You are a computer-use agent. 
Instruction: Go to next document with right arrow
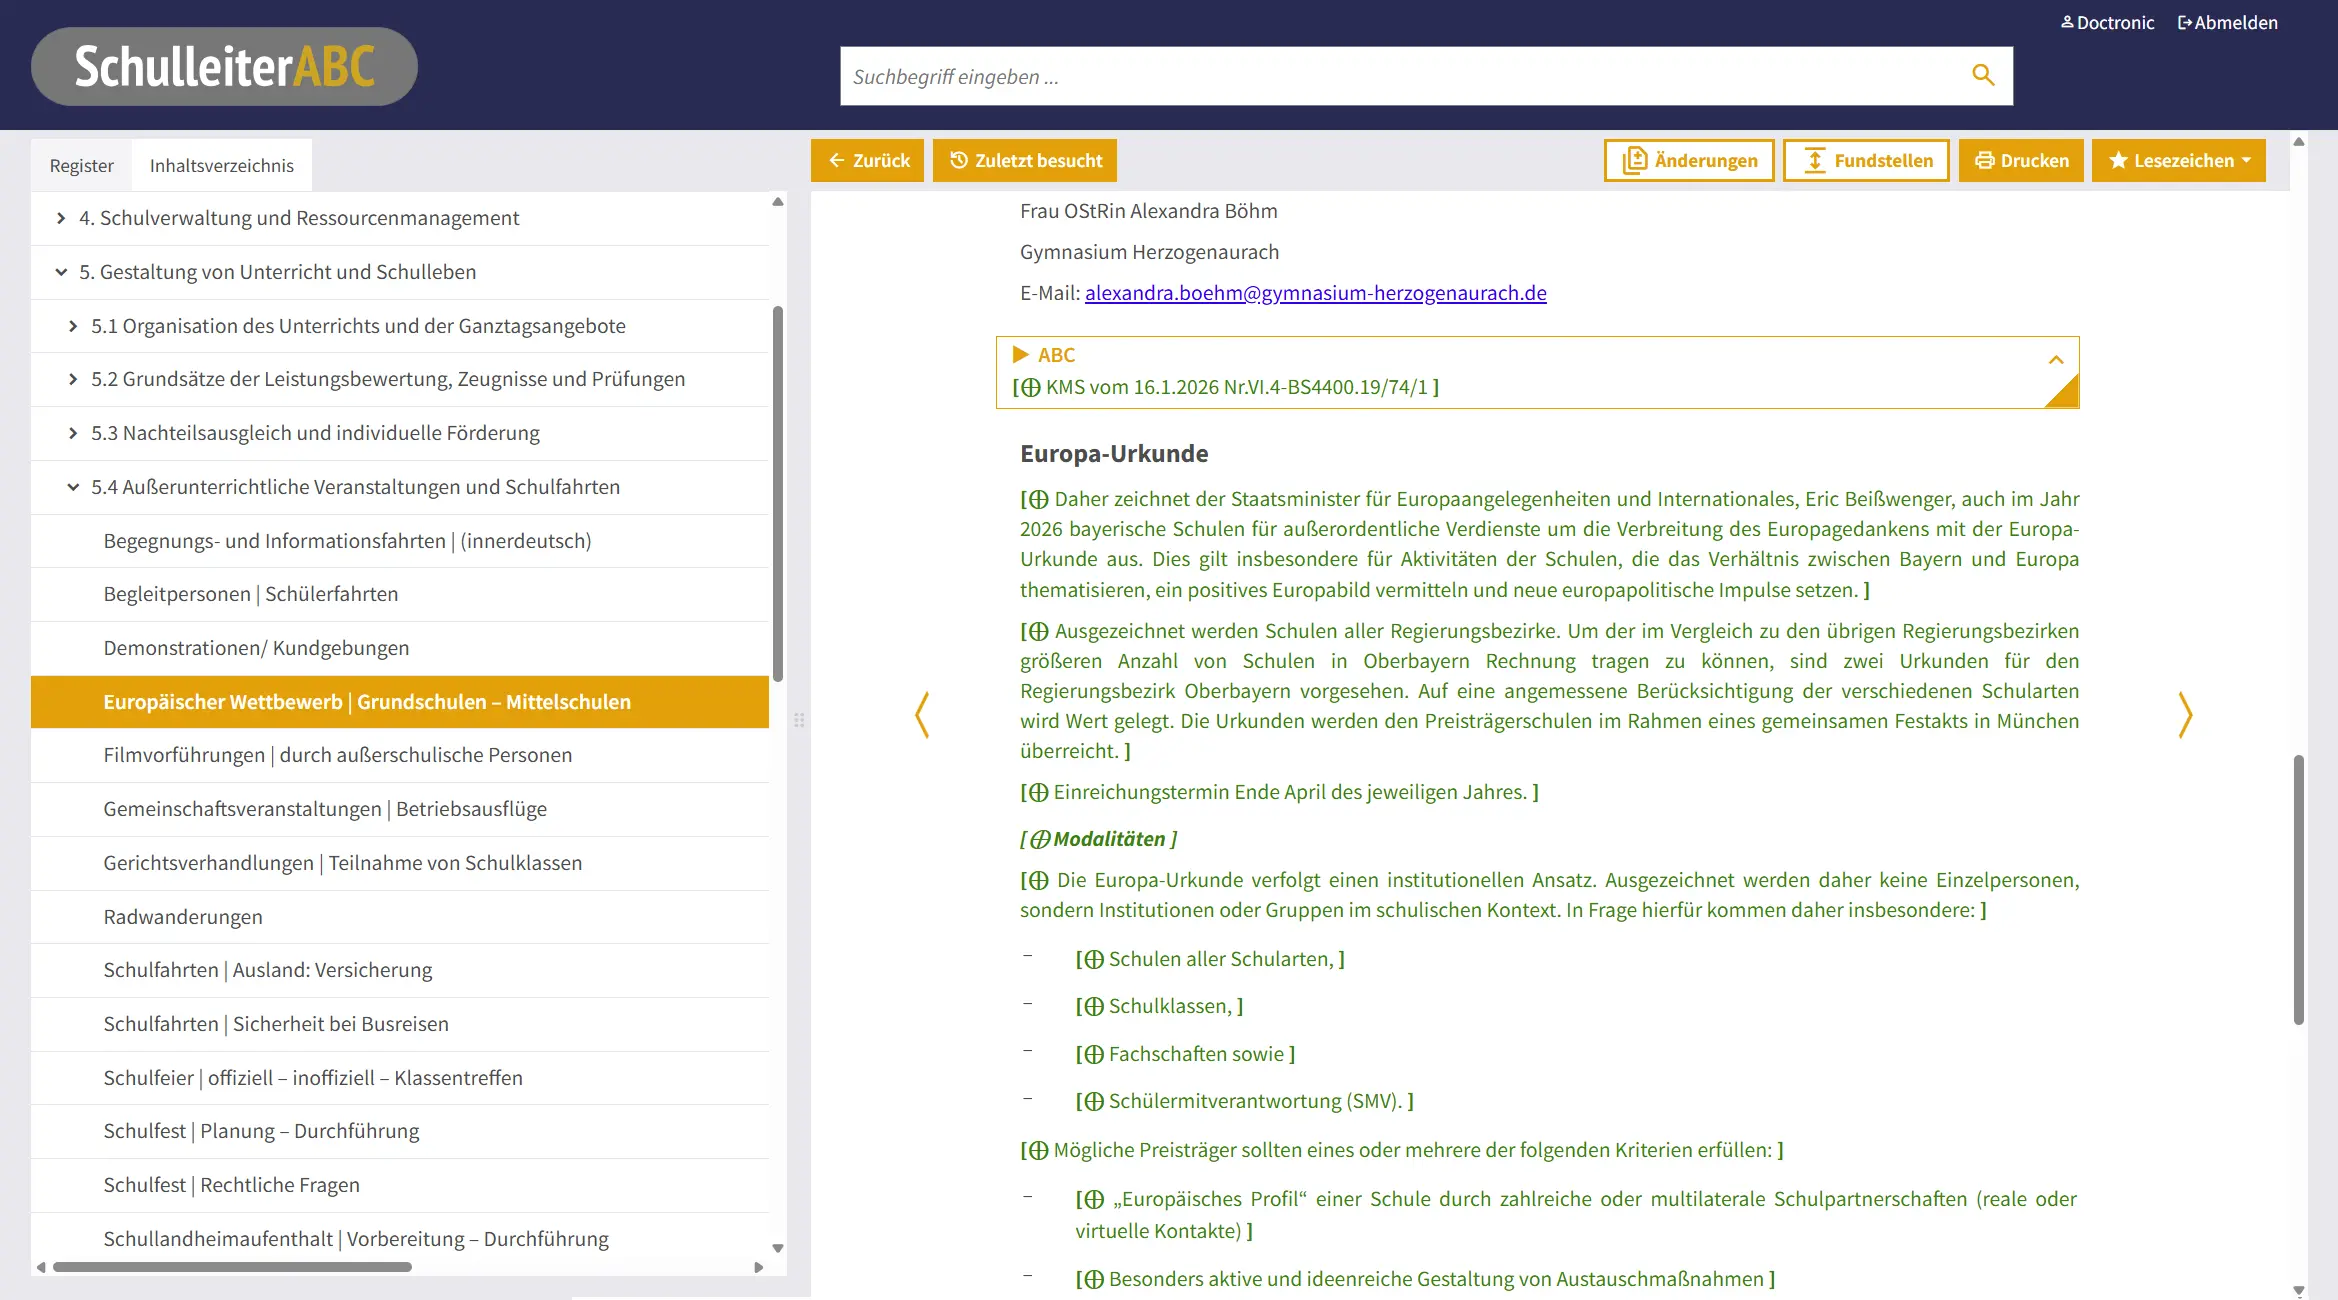(2185, 715)
